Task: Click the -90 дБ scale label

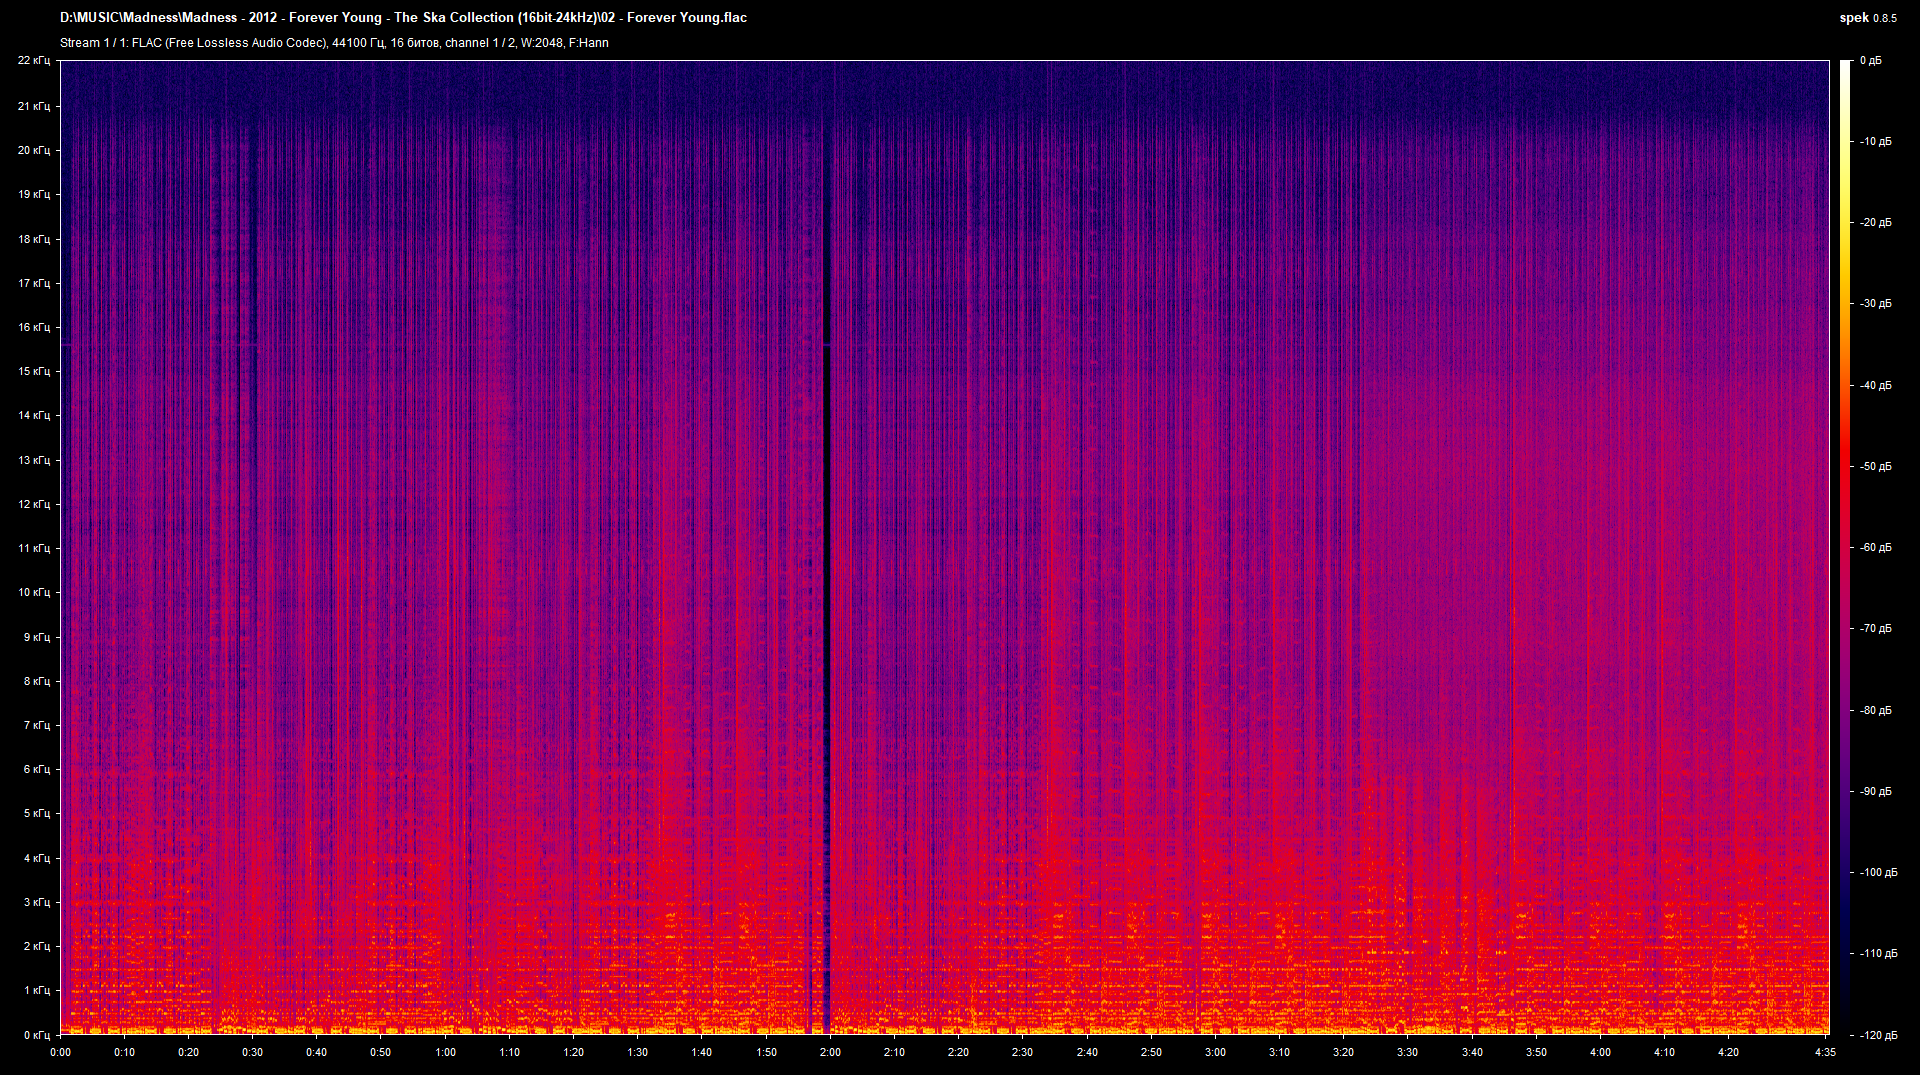Action: pos(1875,791)
